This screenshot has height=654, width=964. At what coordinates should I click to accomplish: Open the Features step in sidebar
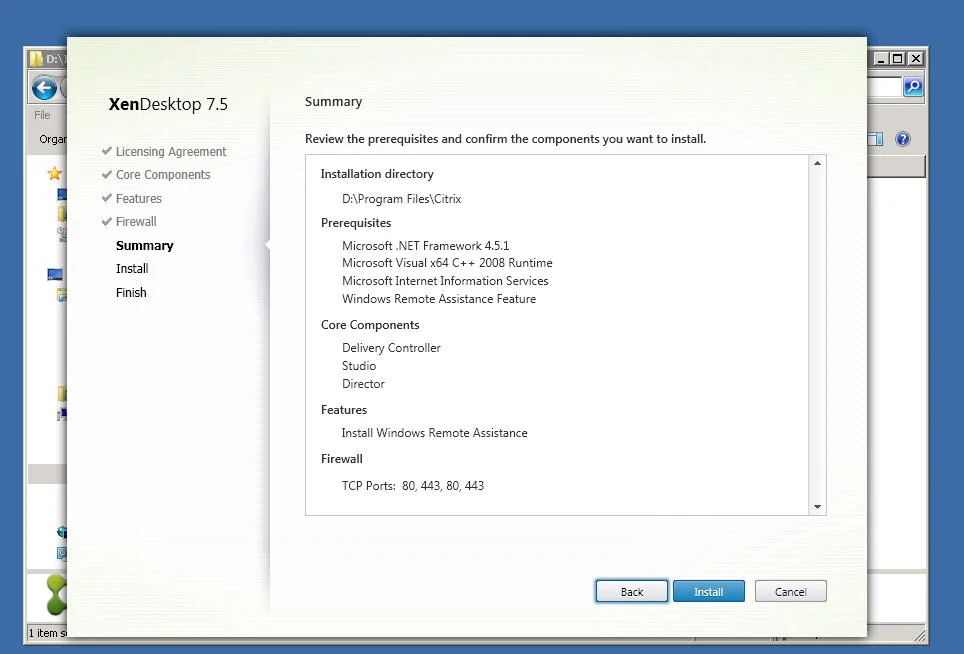138,199
